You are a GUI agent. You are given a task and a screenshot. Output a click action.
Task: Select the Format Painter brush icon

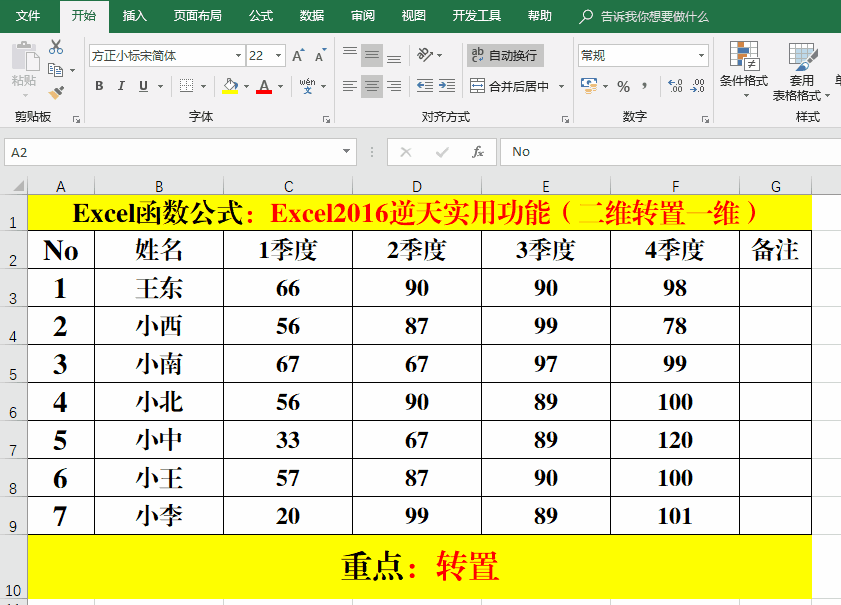click(x=56, y=92)
